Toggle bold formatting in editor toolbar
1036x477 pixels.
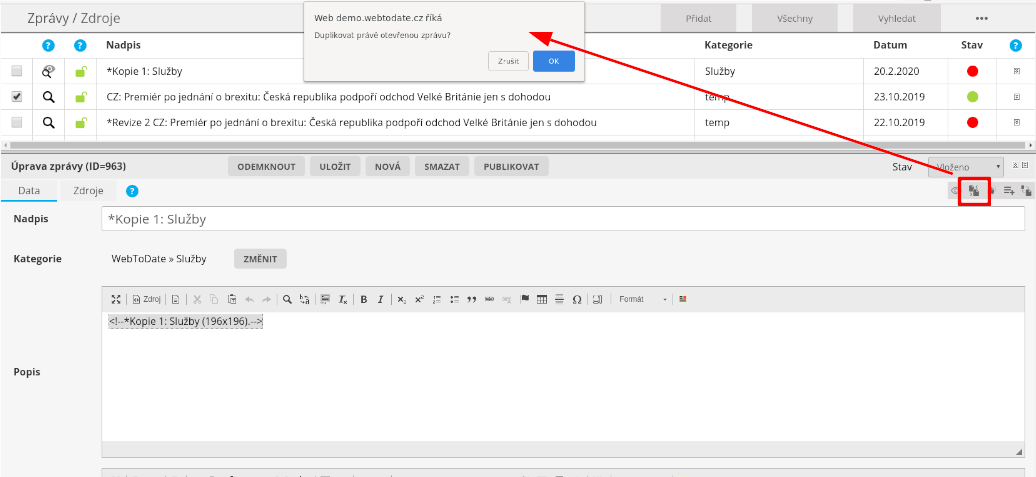pos(364,299)
